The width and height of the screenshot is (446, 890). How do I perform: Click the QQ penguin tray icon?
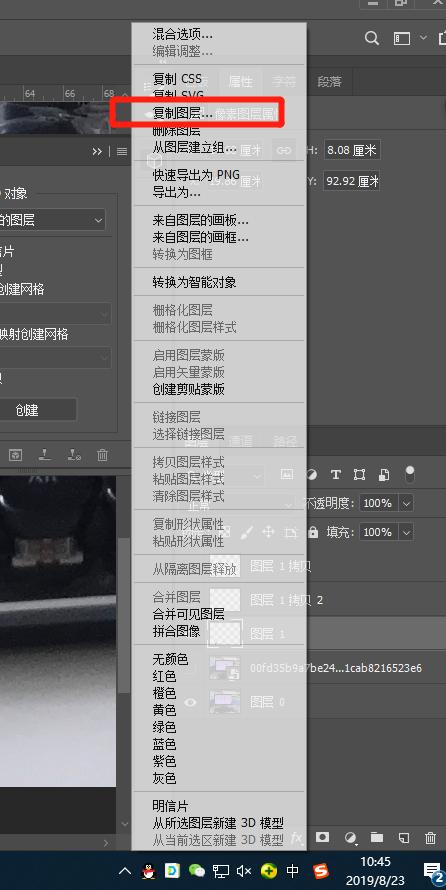click(x=148, y=871)
